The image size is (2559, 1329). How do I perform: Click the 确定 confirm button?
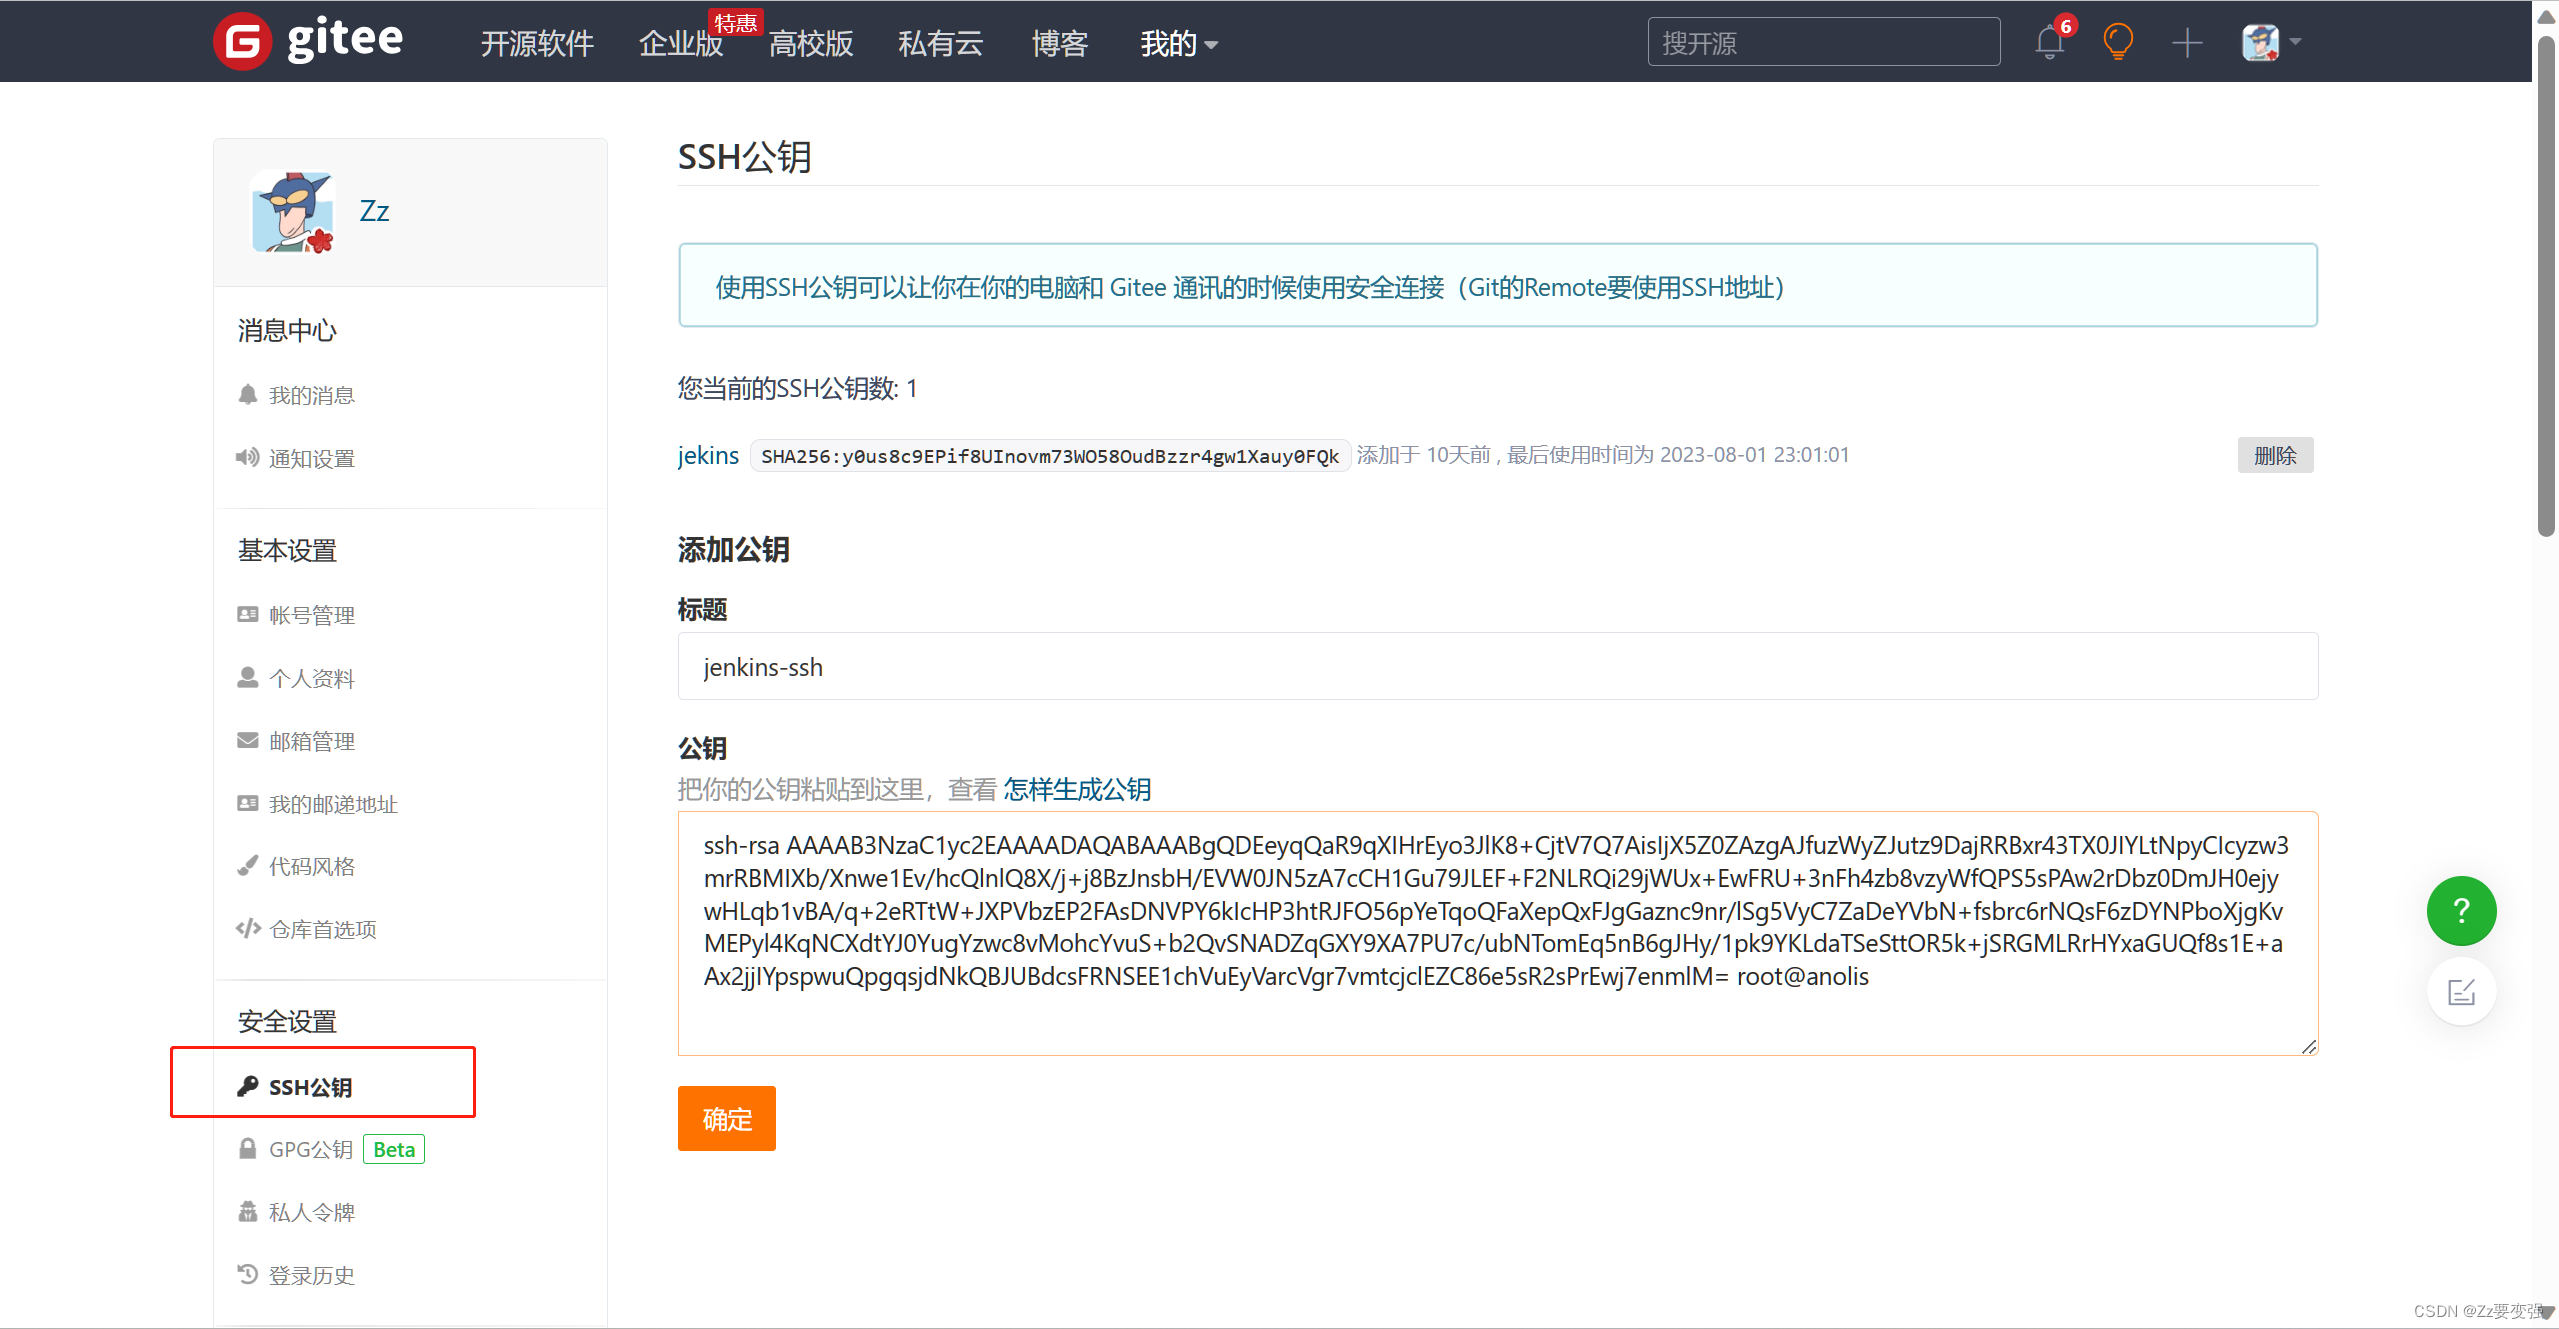(726, 1118)
